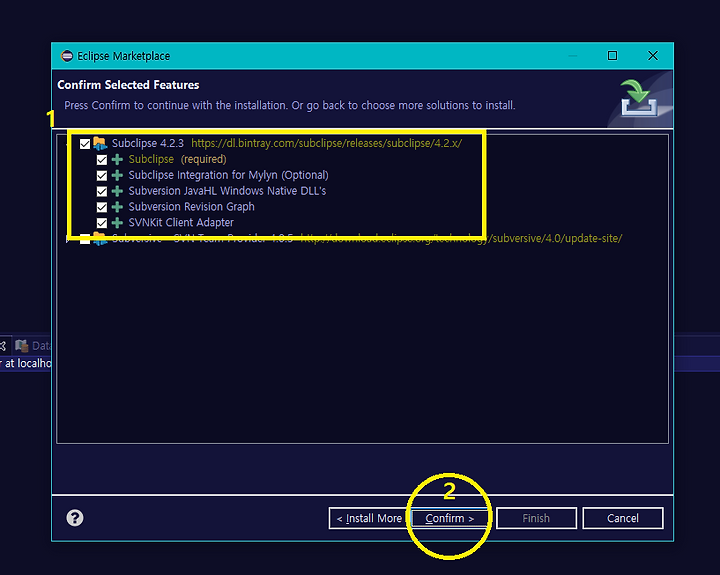Viewport: 720px width, 575px height.
Task: Open the Data tab in background Eclipse window
Action: (x=32, y=345)
